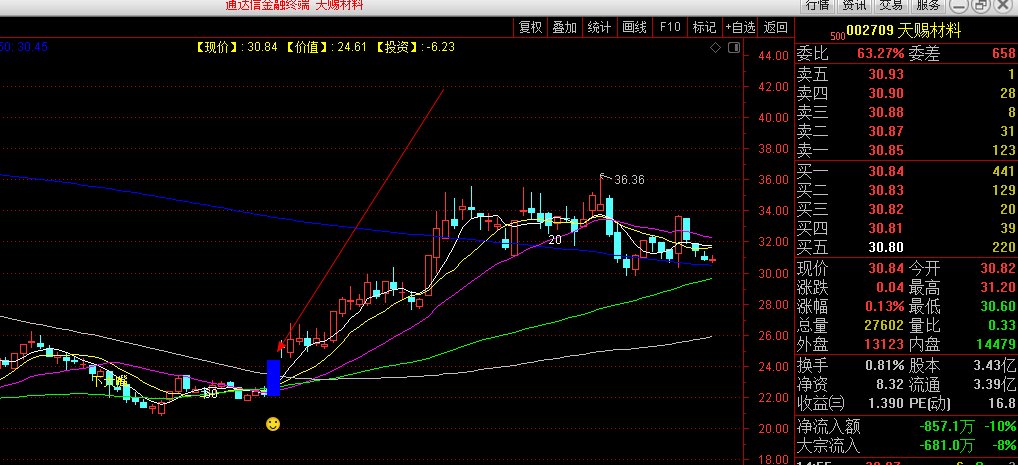Image resolution: width=1018 pixels, height=465 pixels.
Task: Add stock with +自选 button
Action: point(740,28)
